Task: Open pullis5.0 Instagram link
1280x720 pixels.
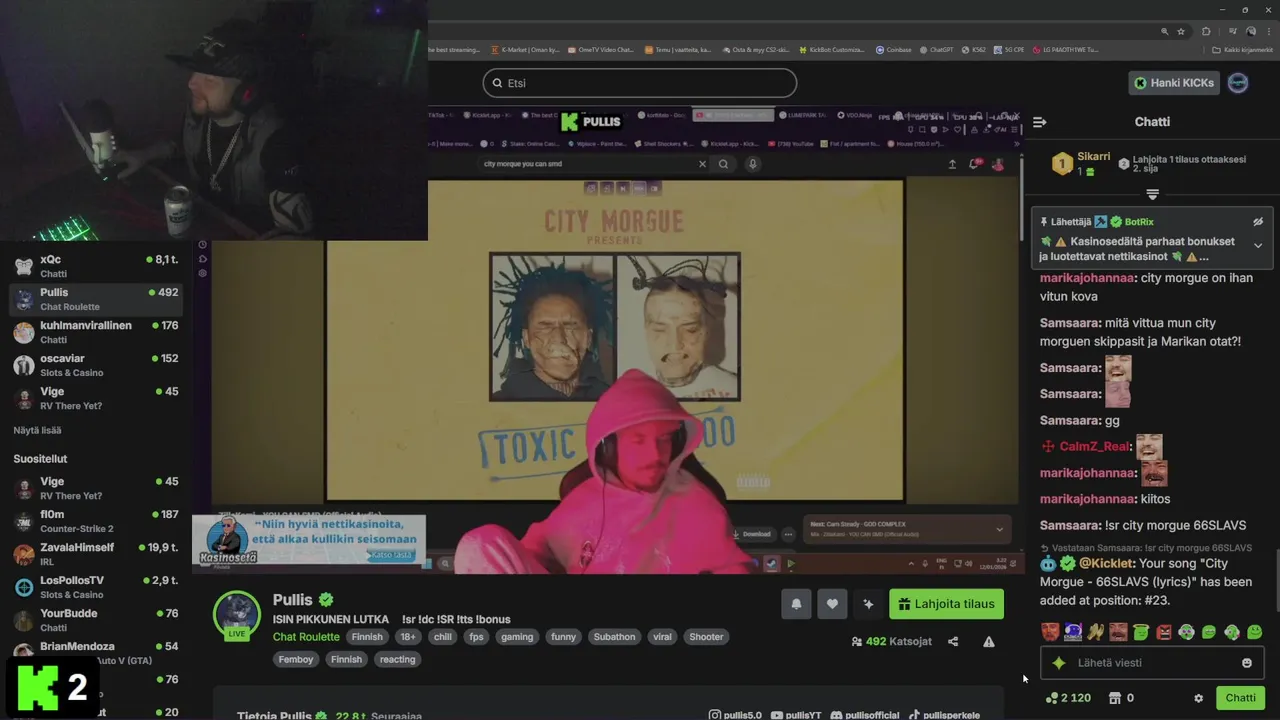Action: (735, 715)
